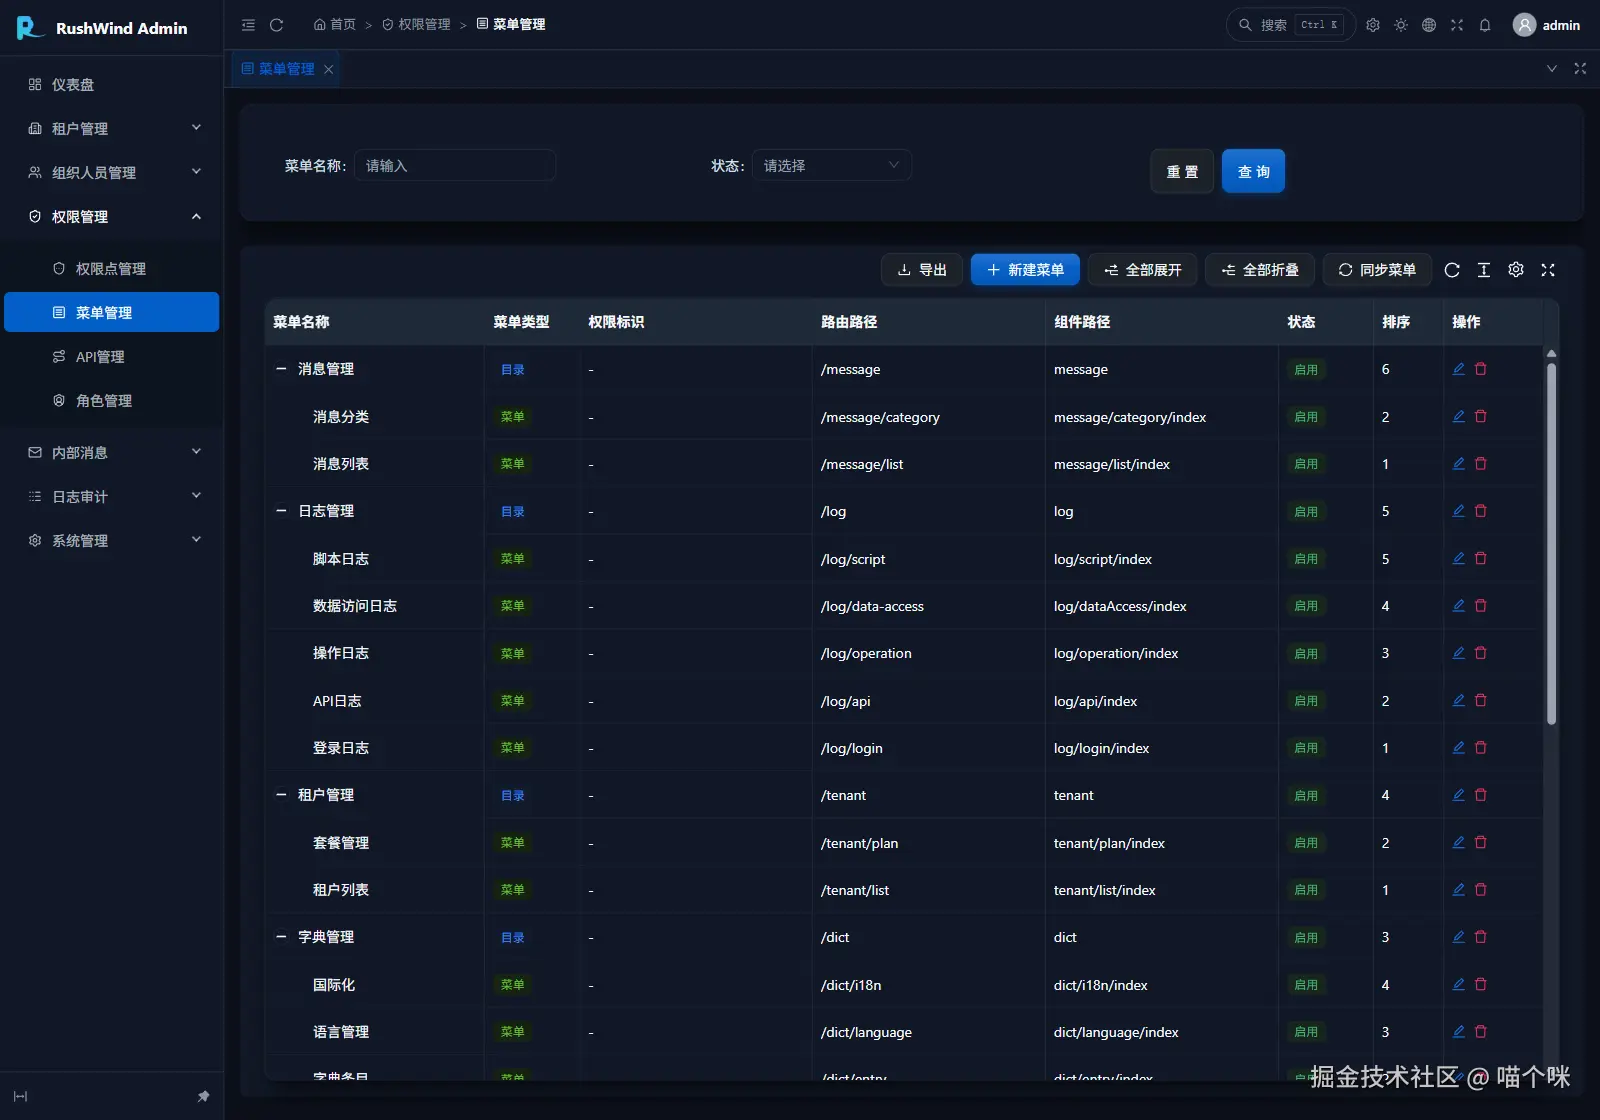Focus the 菜单名称 input field
This screenshot has height=1120, width=1600.
pos(455,165)
